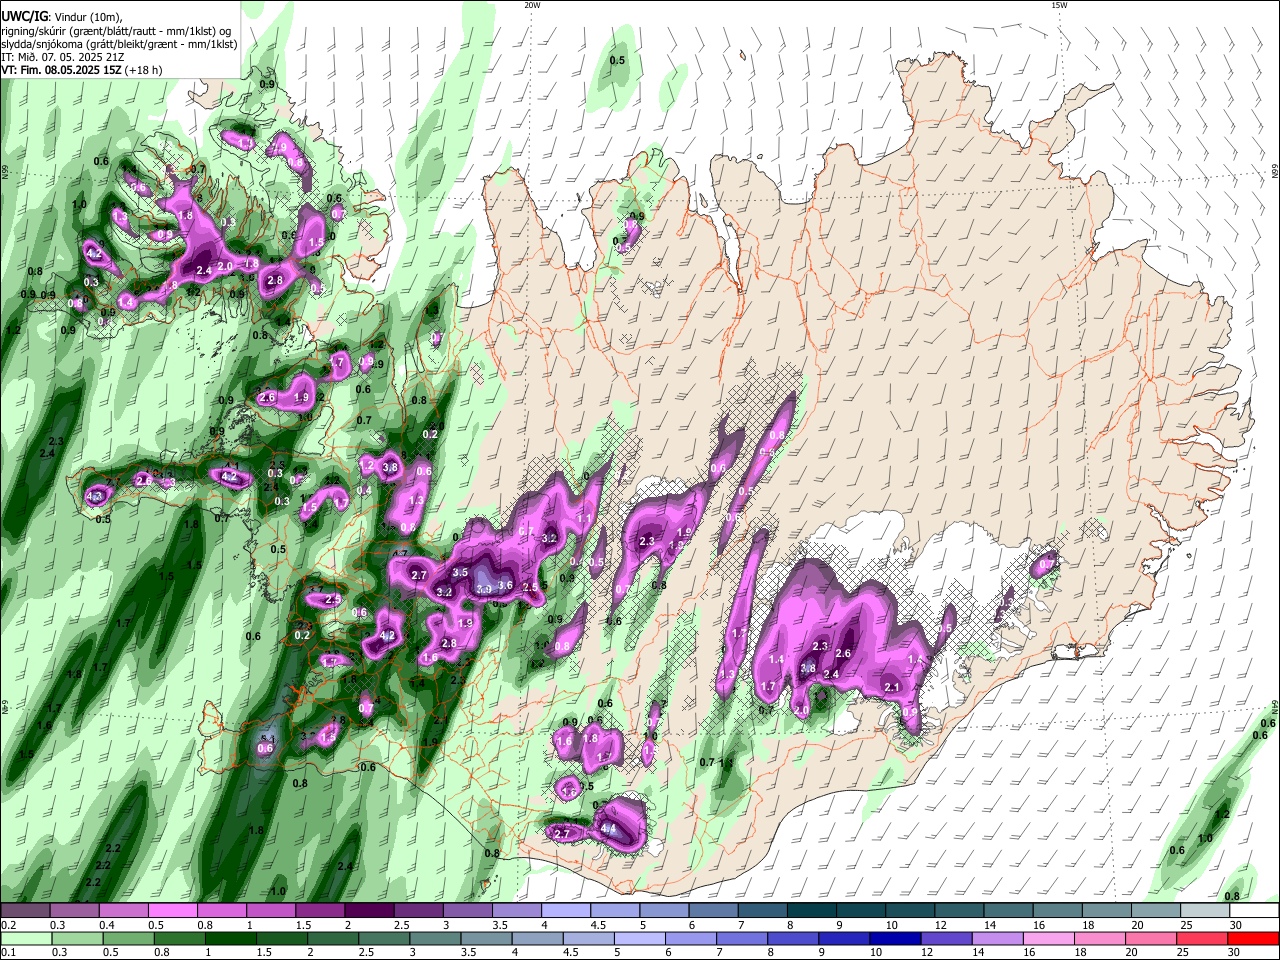1280x960 pixels.
Task: Click purple-row legend swatch between 20 and 25
Action: (x=1154, y=910)
